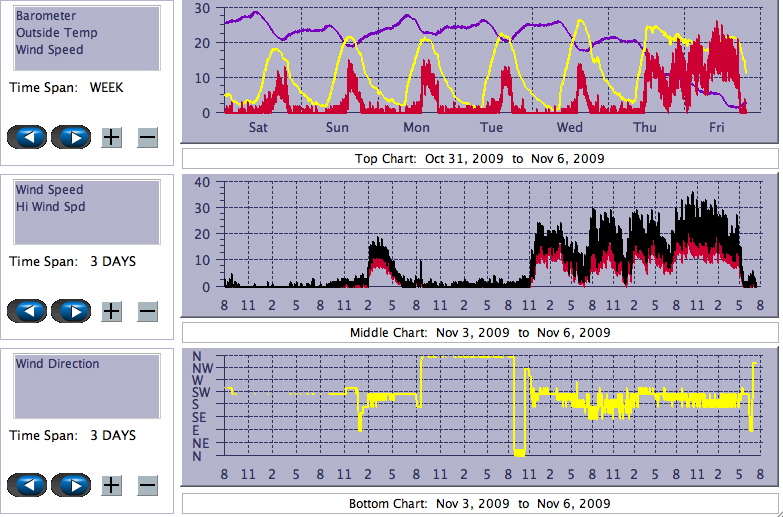Click the top chart back arrow button

pos(27,137)
